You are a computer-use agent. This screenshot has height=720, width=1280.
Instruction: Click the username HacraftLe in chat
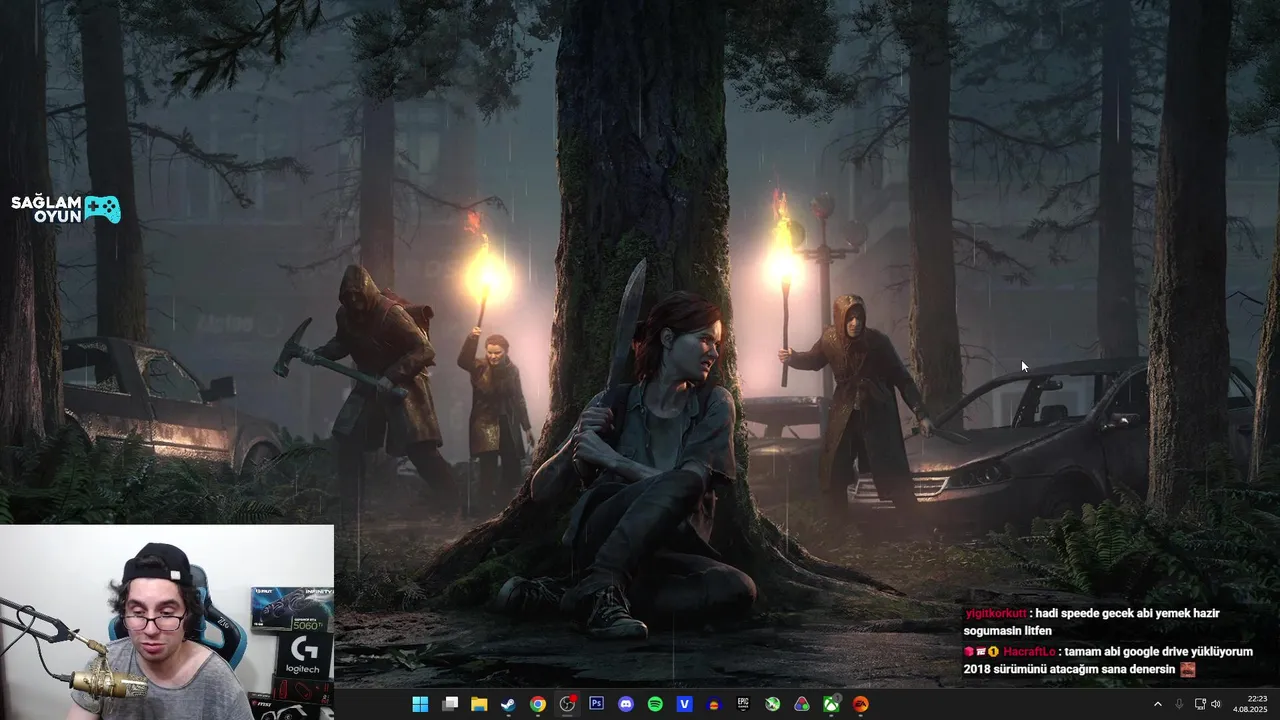[x=1031, y=651]
